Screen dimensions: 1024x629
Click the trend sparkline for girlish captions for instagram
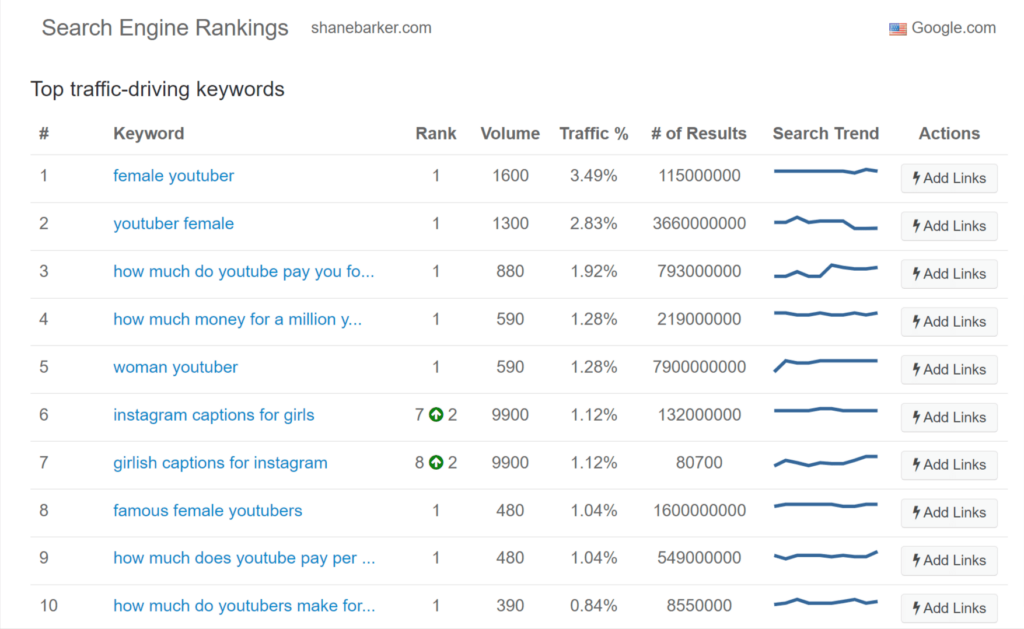(825, 461)
